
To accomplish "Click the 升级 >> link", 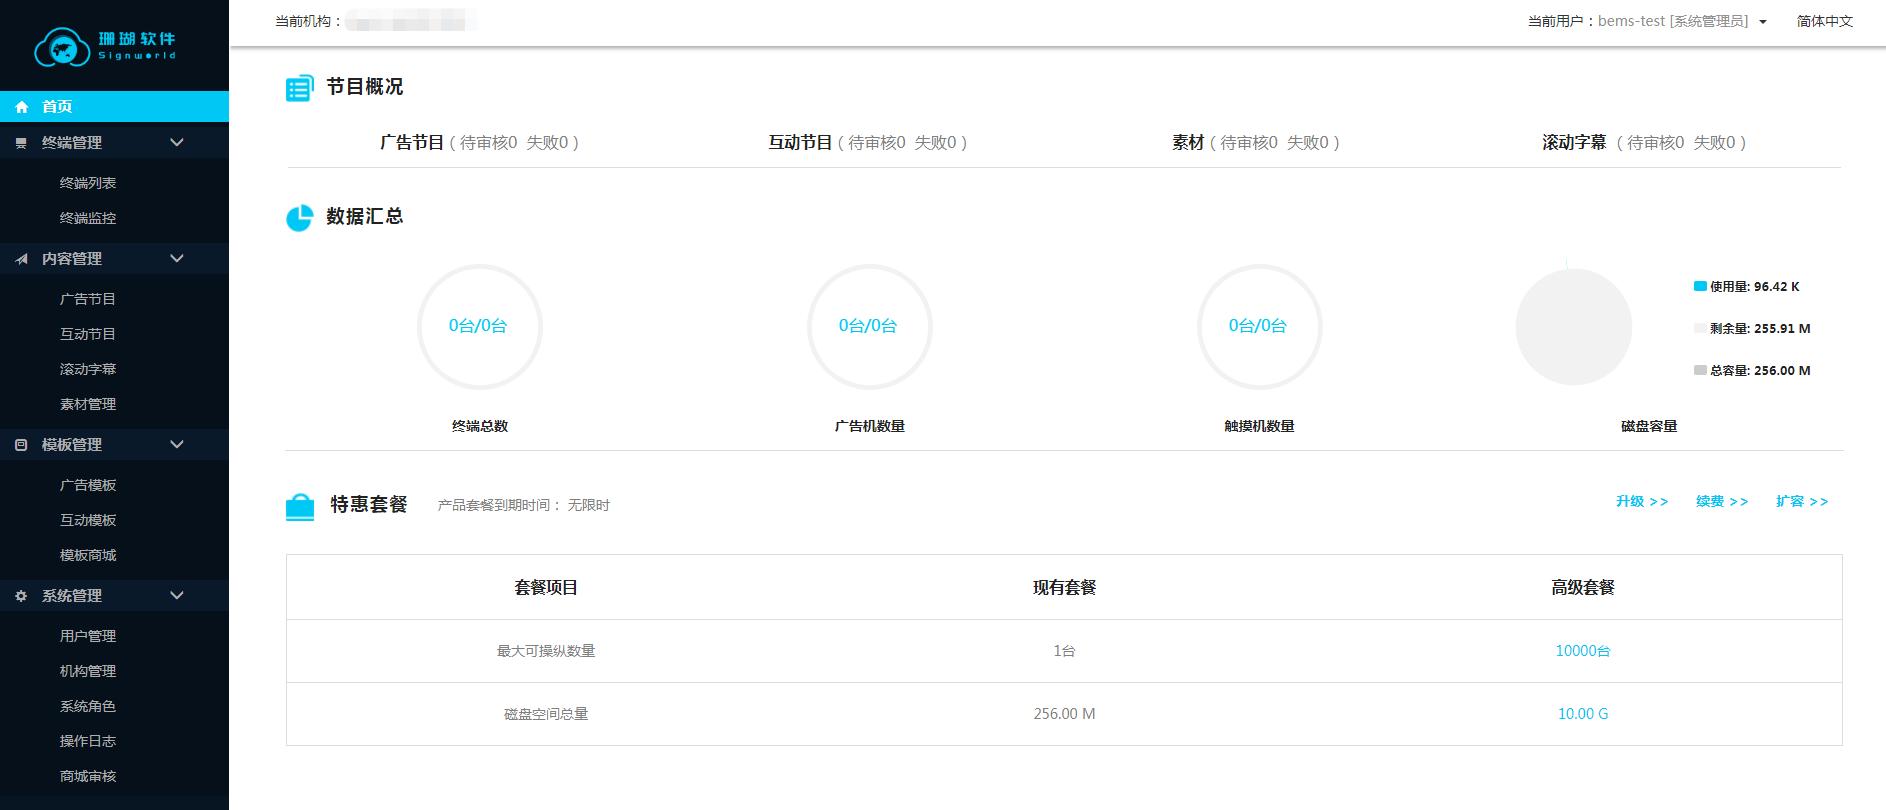I will 1642,502.
